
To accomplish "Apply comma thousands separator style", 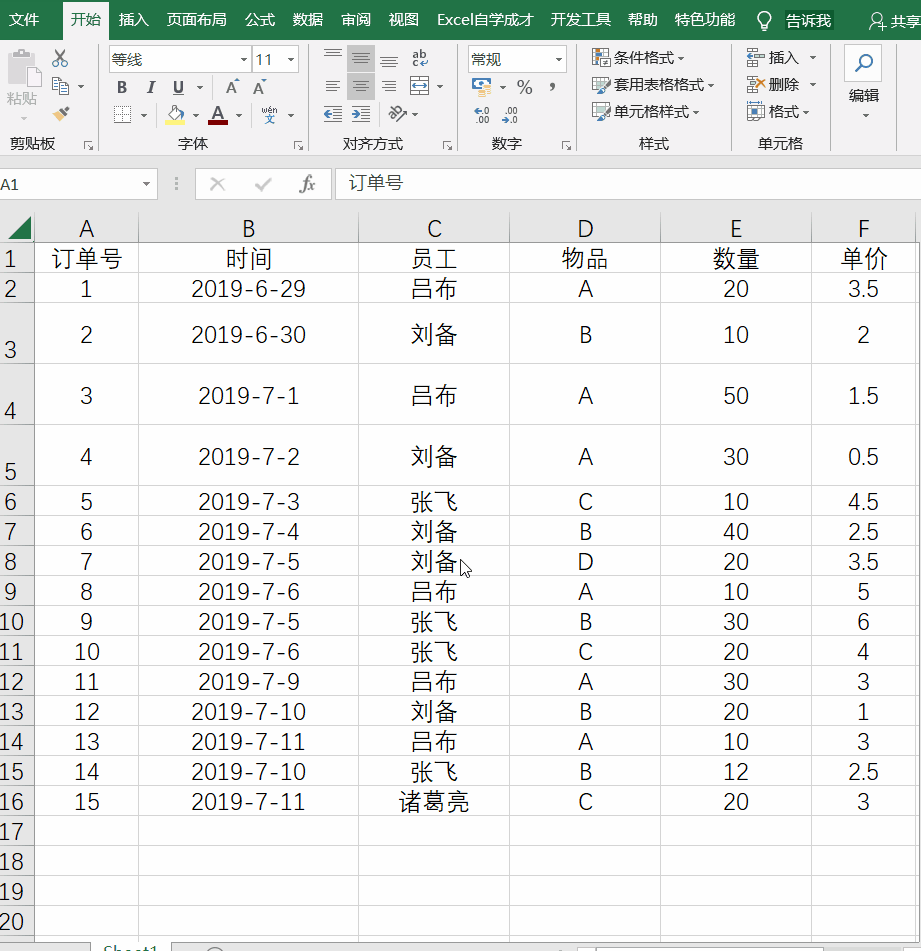I will tap(552, 87).
